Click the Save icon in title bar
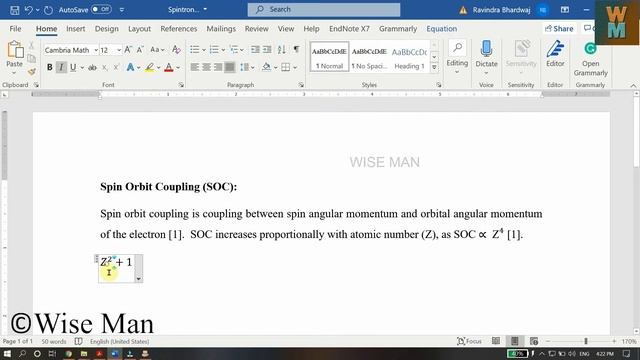The width and height of the screenshot is (640, 360). point(14,10)
